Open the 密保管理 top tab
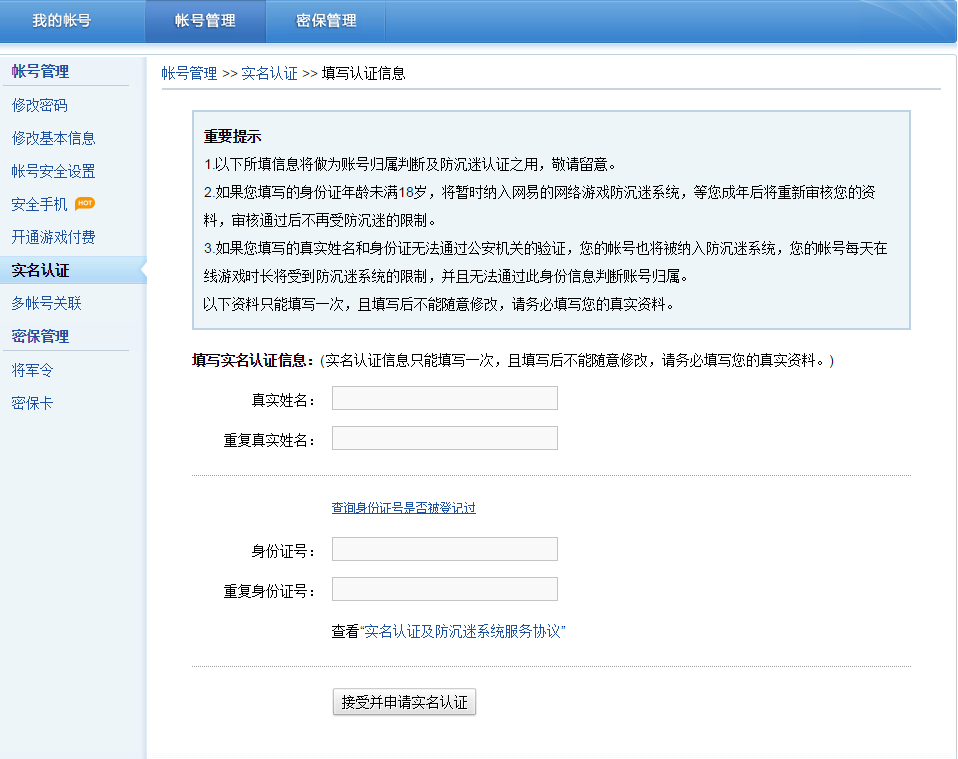 tap(326, 21)
